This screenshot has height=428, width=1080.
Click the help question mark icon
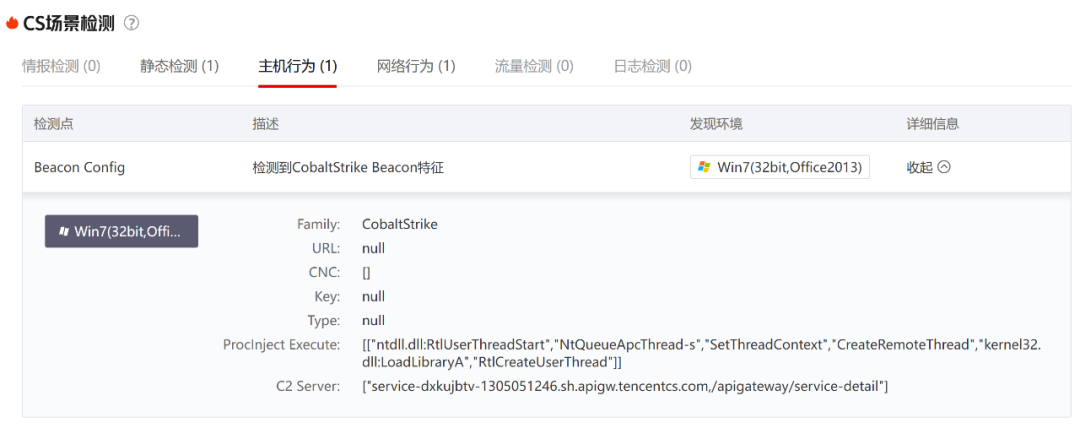coord(131,23)
